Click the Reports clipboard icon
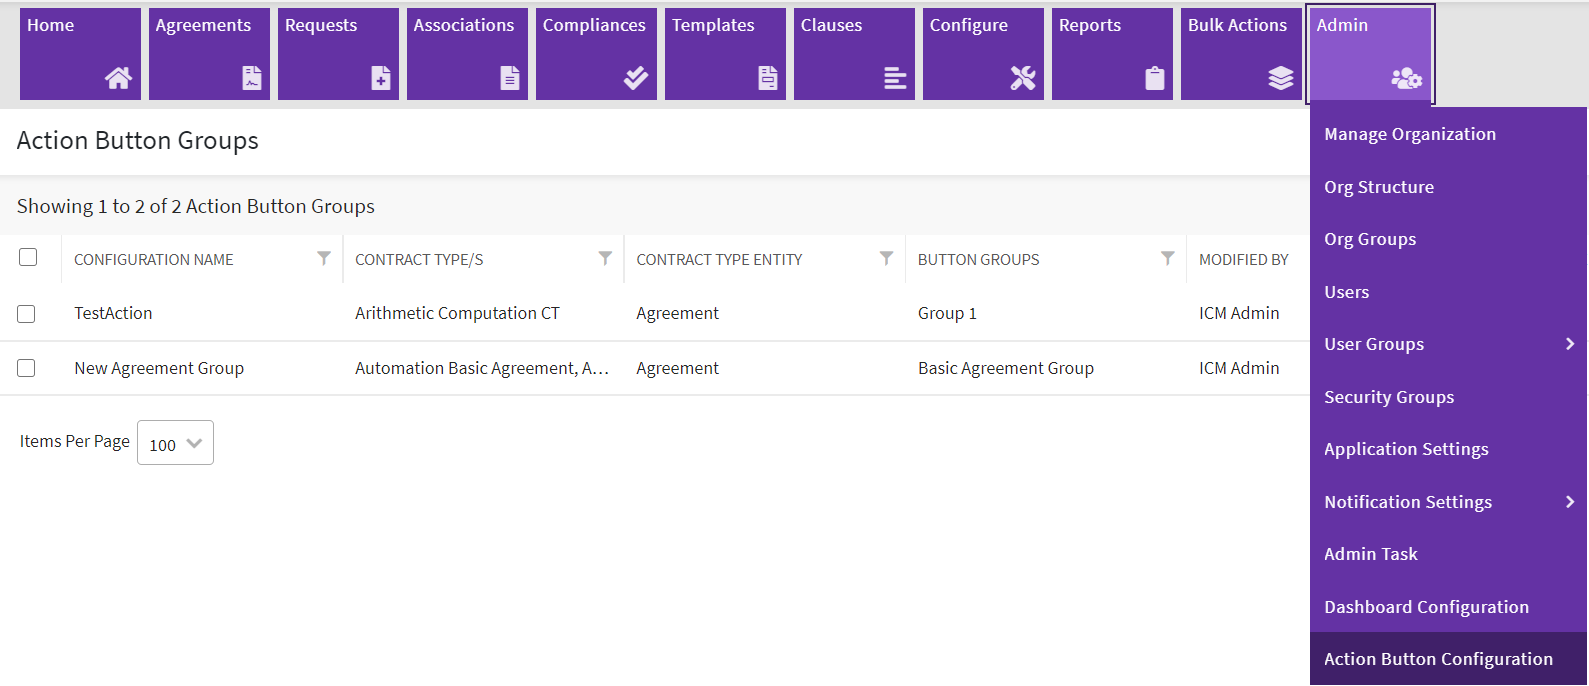Image resolution: width=1589 pixels, height=686 pixels. click(x=1154, y=78)
